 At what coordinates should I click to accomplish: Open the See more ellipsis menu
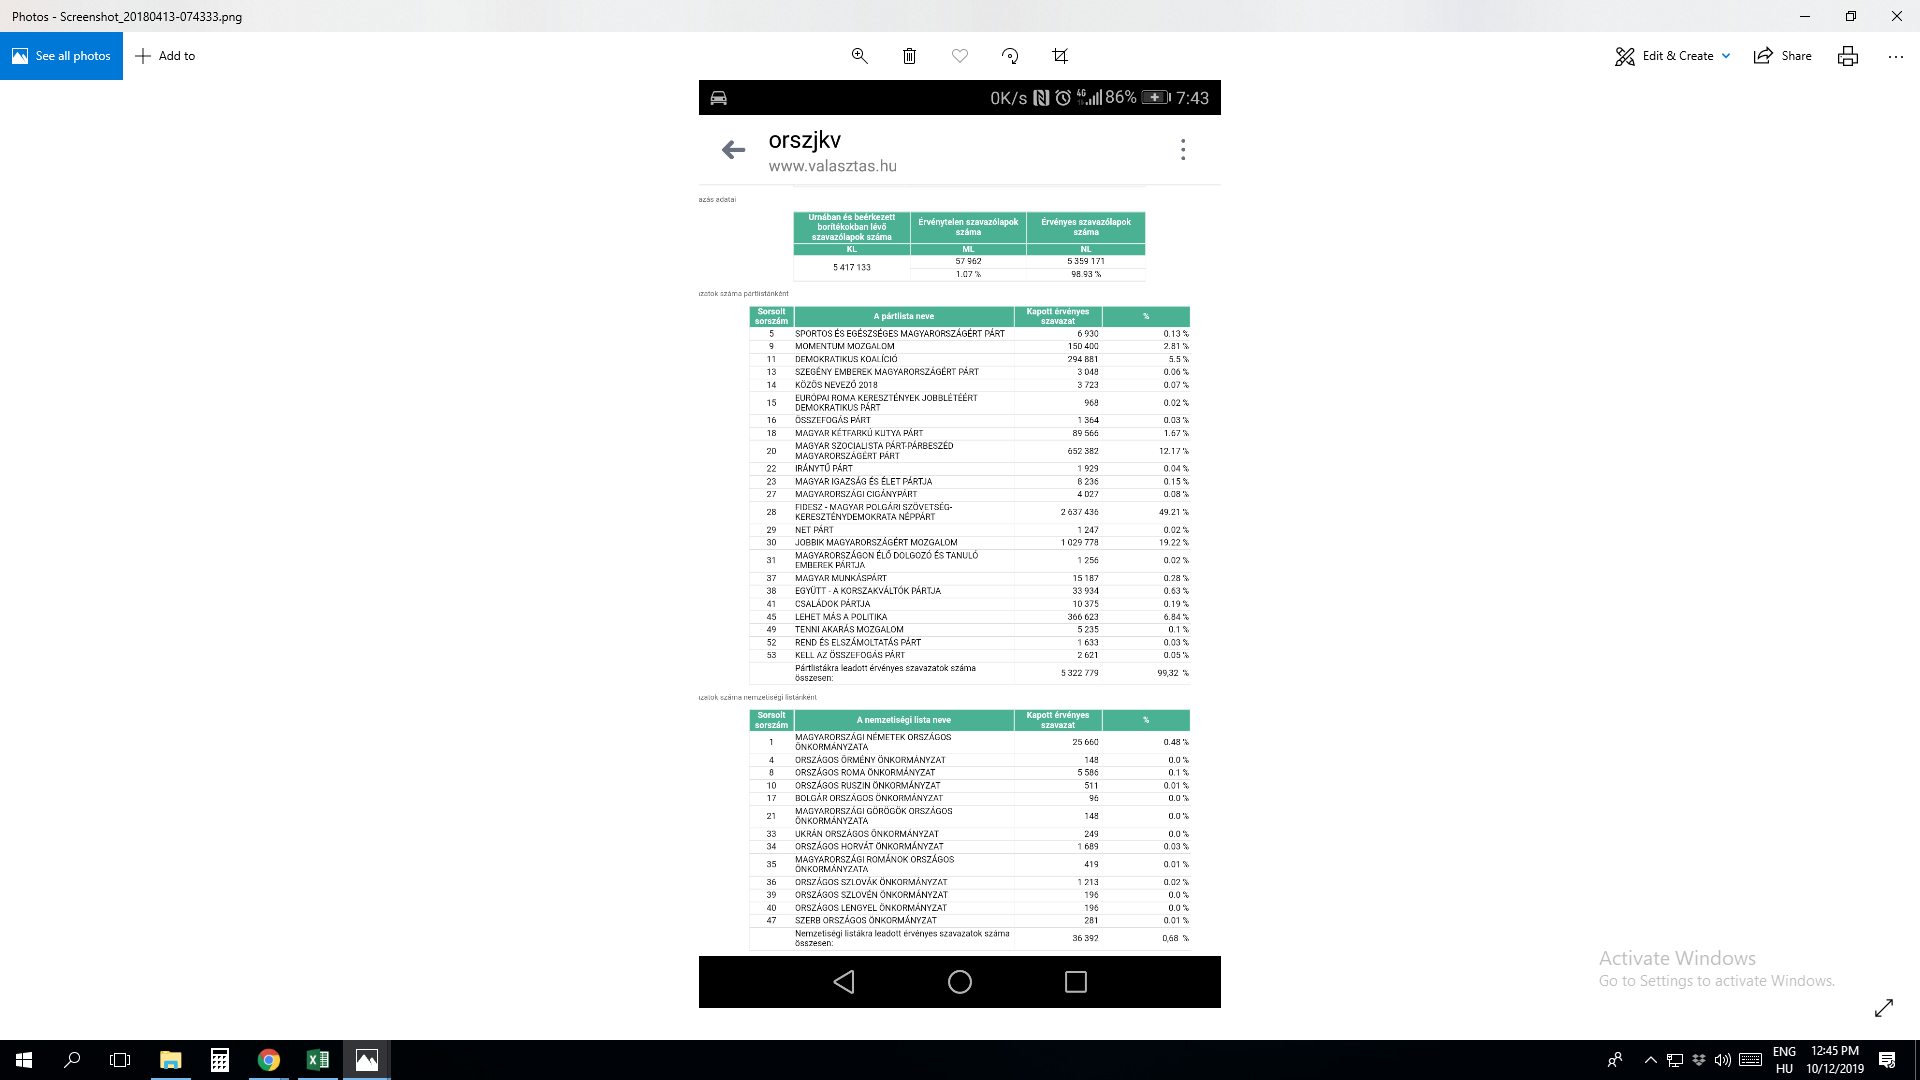click(1895, 56)
